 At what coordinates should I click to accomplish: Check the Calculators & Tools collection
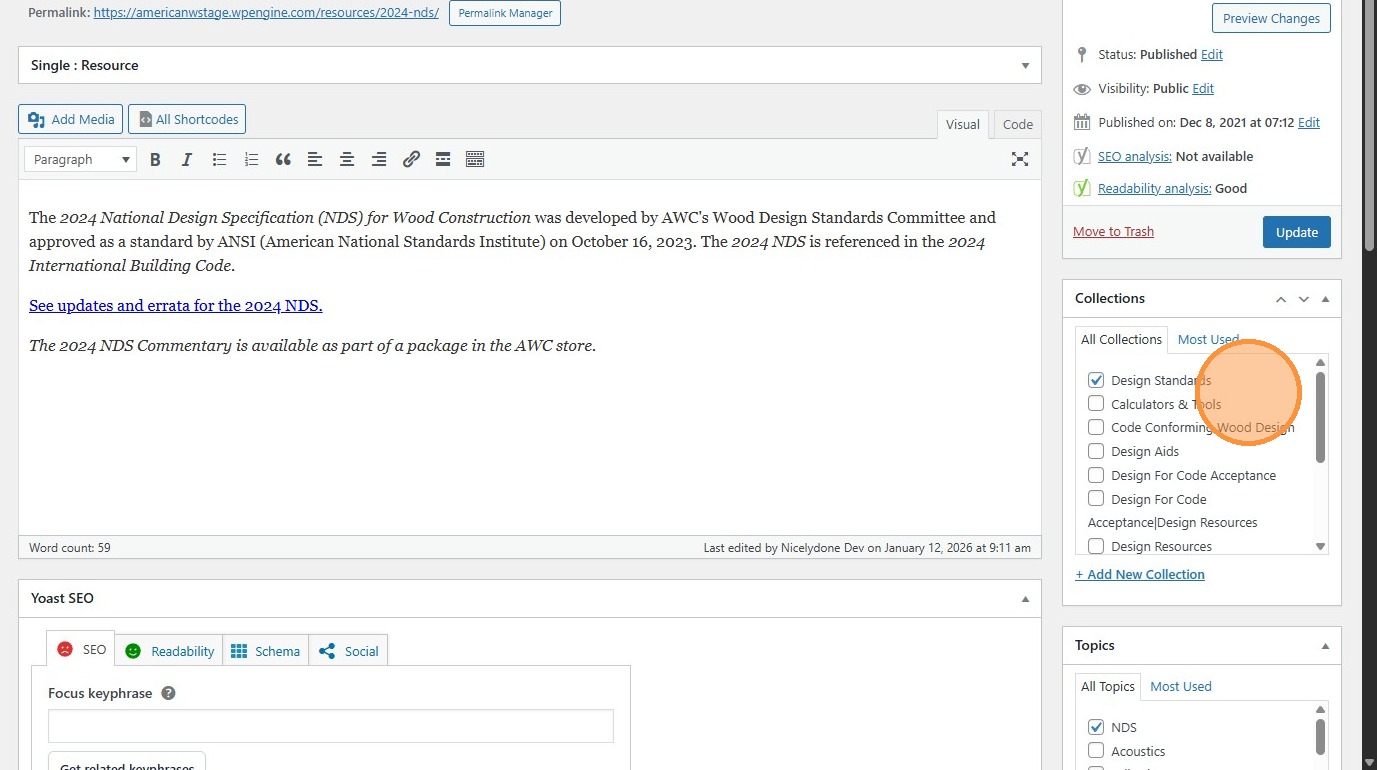pyautogui.click(x=1096, y=404)
